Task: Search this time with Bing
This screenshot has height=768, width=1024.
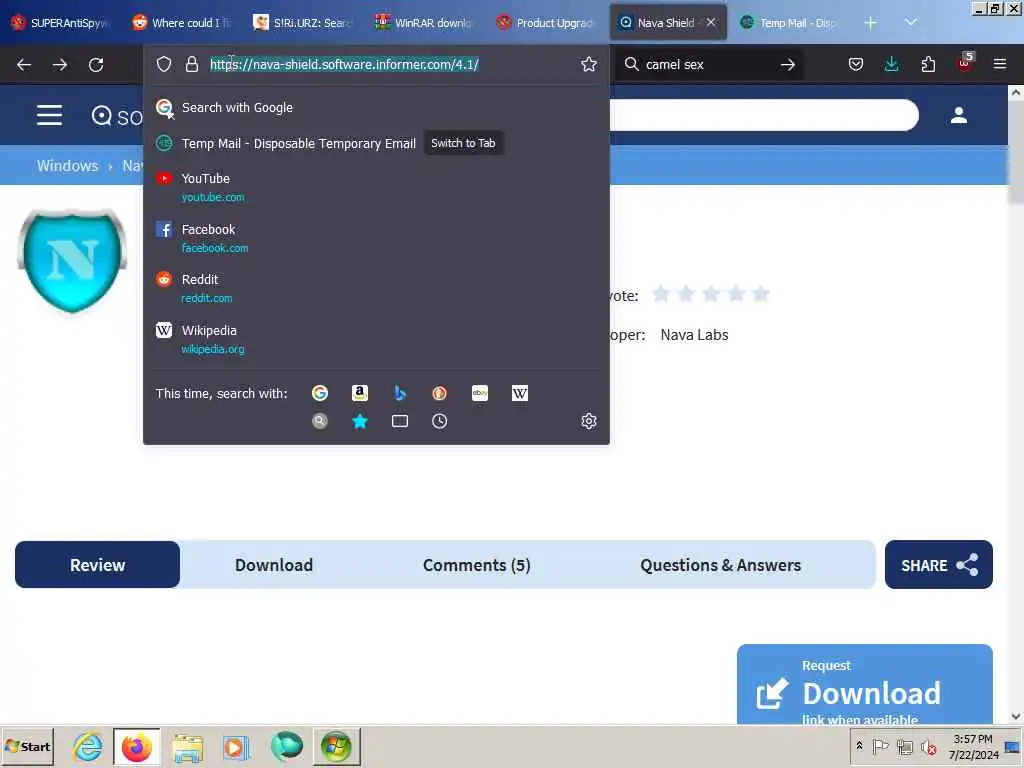Action: (400, 393)
